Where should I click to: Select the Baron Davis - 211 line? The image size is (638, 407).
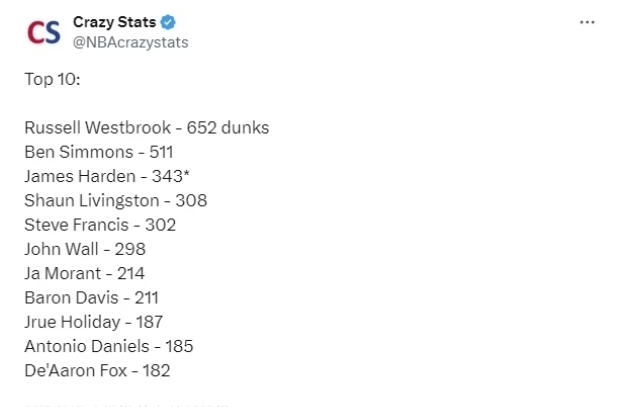click(x=91, y=298)
